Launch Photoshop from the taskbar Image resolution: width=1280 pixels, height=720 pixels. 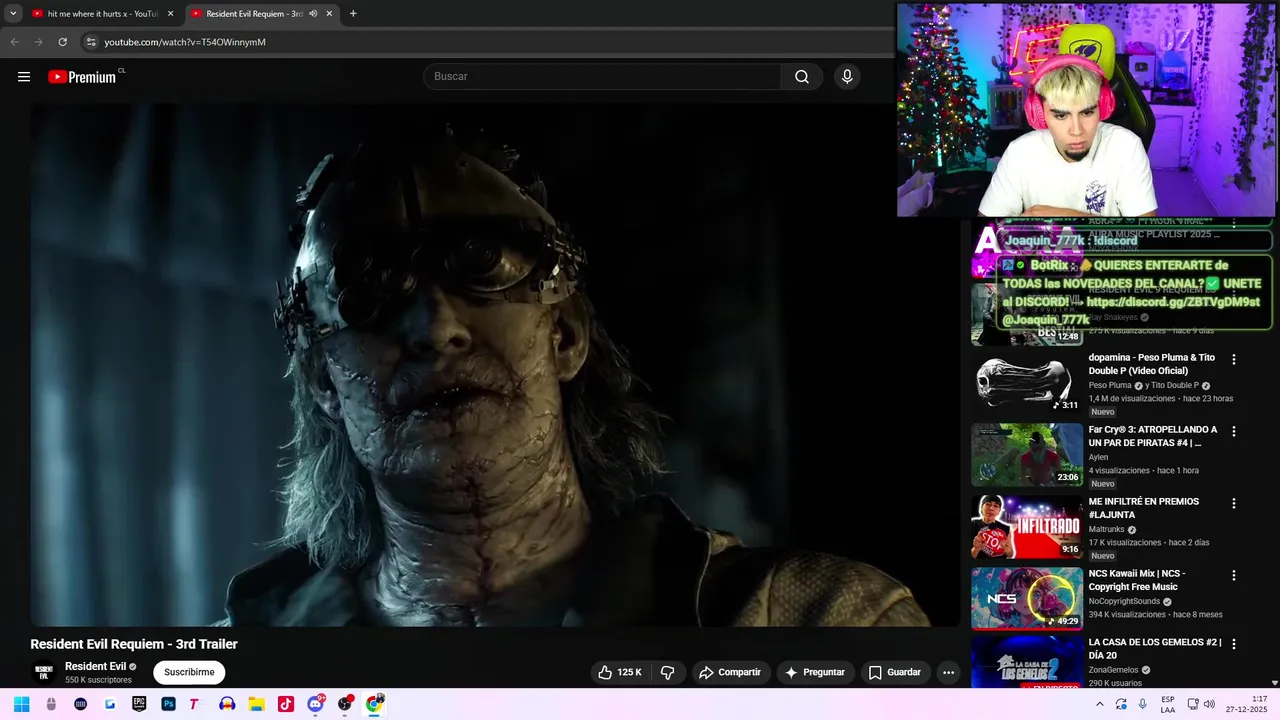168,704
